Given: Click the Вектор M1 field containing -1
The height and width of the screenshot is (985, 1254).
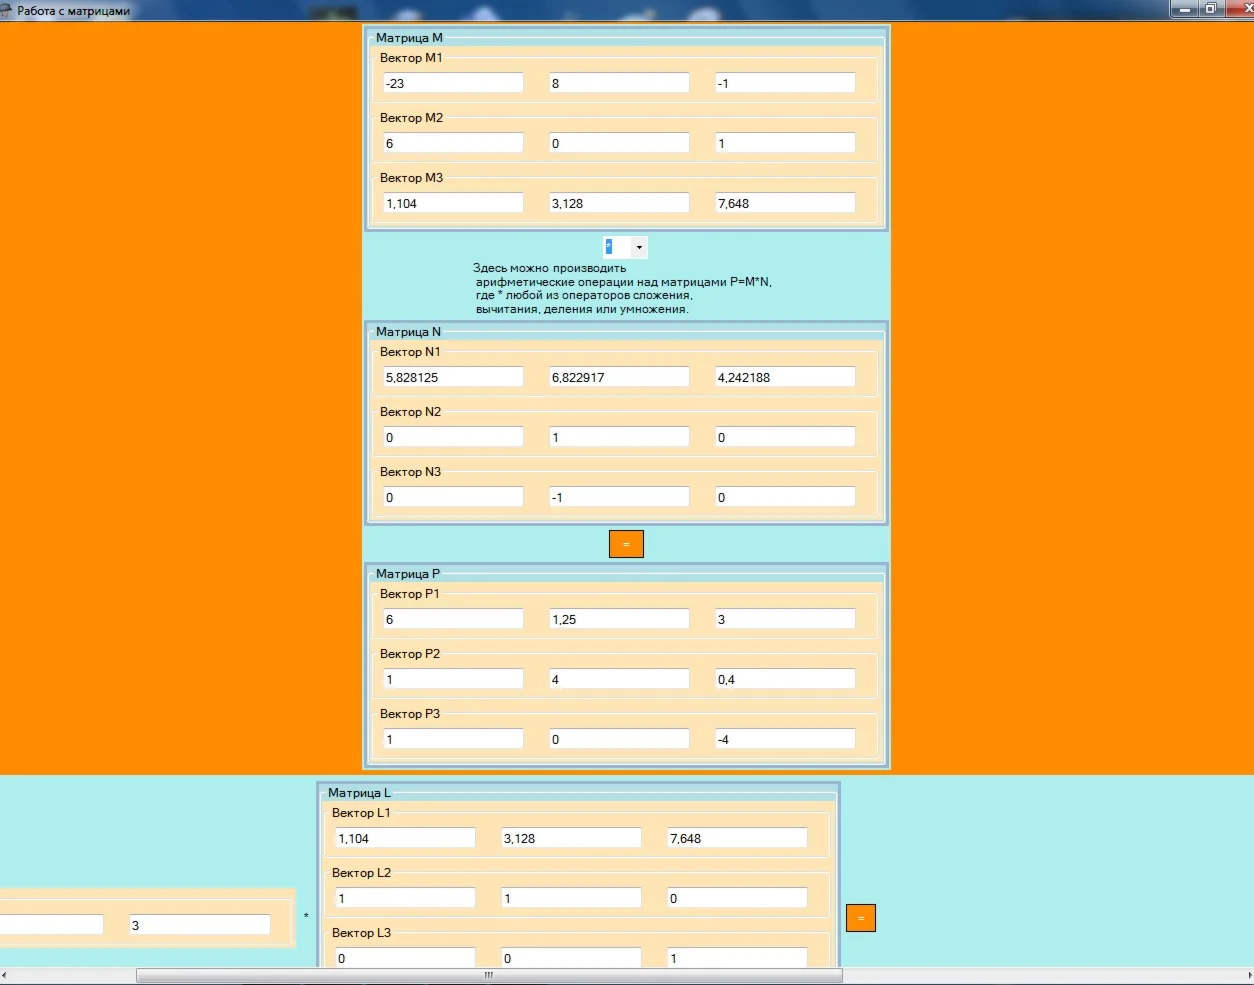Looking at the screenshot, I should pos(785,83).
